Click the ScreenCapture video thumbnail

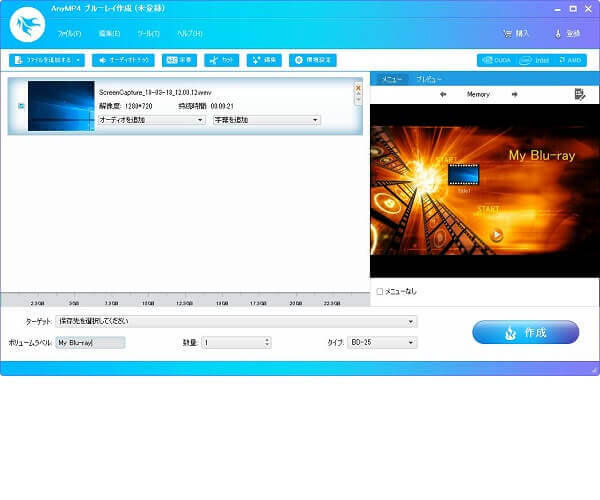click(61, 106)
